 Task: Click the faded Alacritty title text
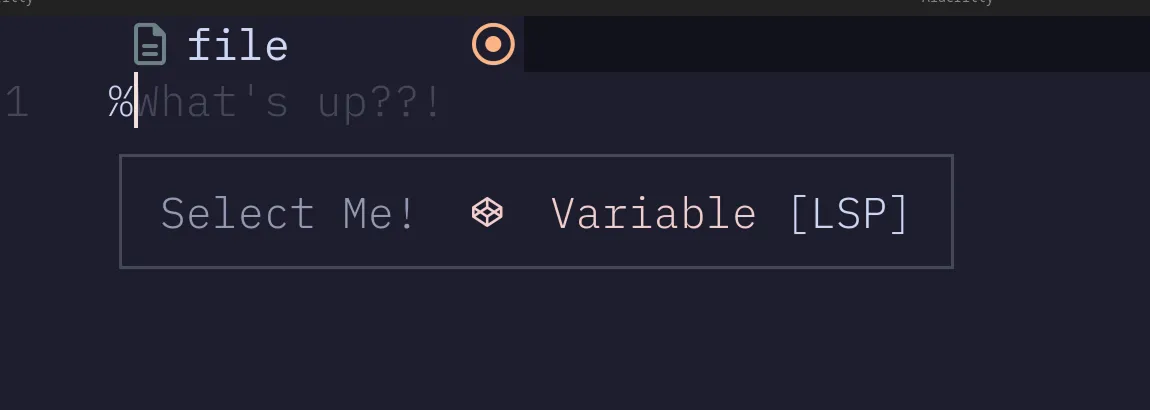(957, 3)
